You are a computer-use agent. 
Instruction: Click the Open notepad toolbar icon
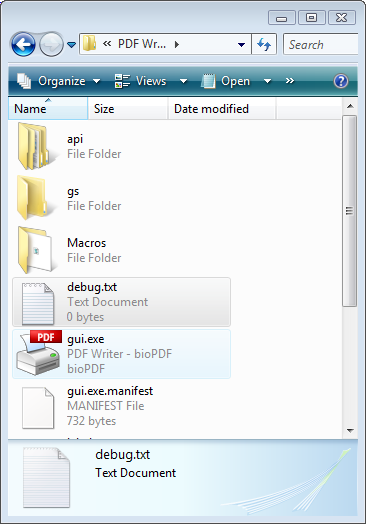point(208,81)
